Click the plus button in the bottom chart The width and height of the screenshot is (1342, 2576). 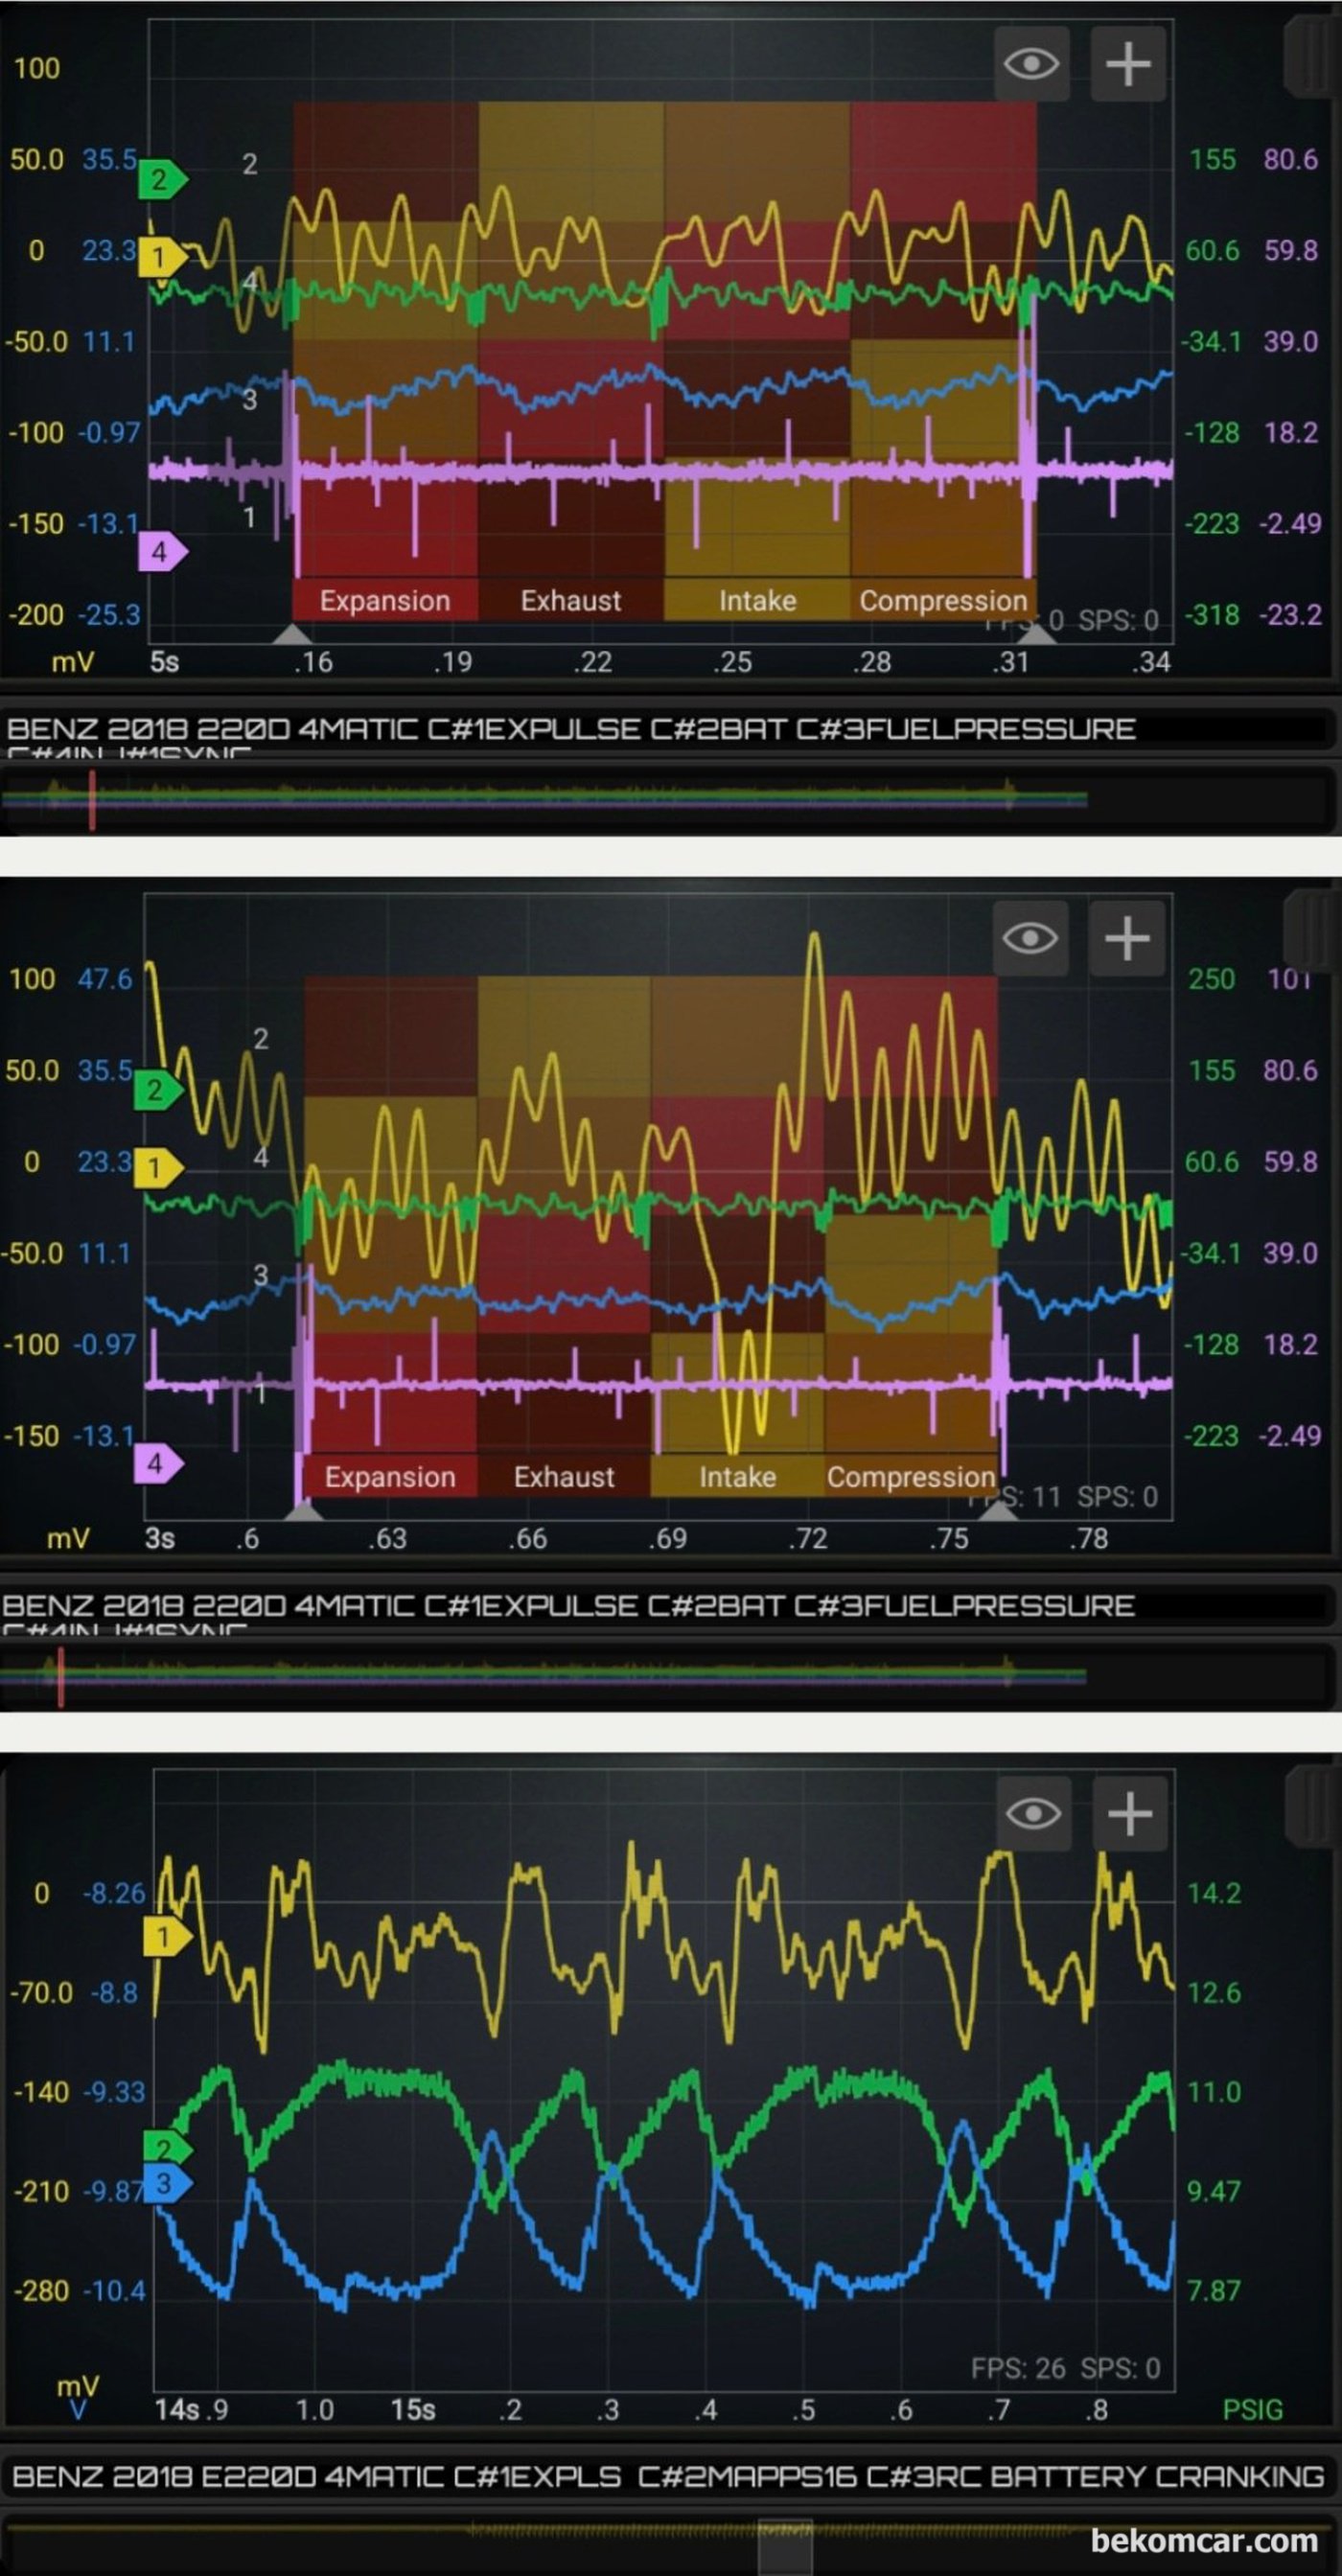click(1130, 1813)
